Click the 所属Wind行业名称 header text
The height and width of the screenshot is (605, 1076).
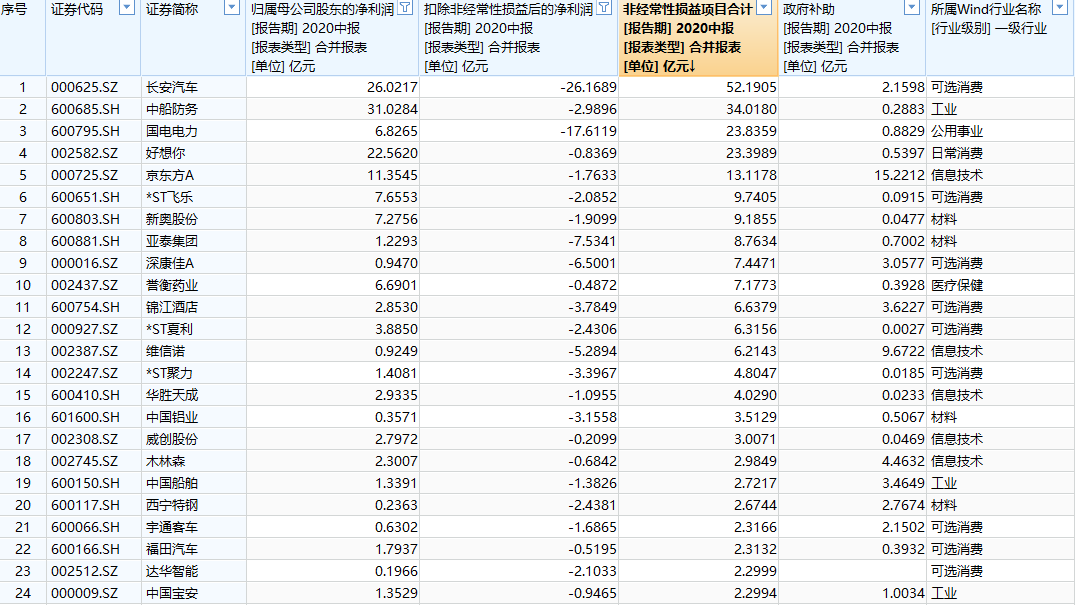pyautogui.click(x=986, y=10)
